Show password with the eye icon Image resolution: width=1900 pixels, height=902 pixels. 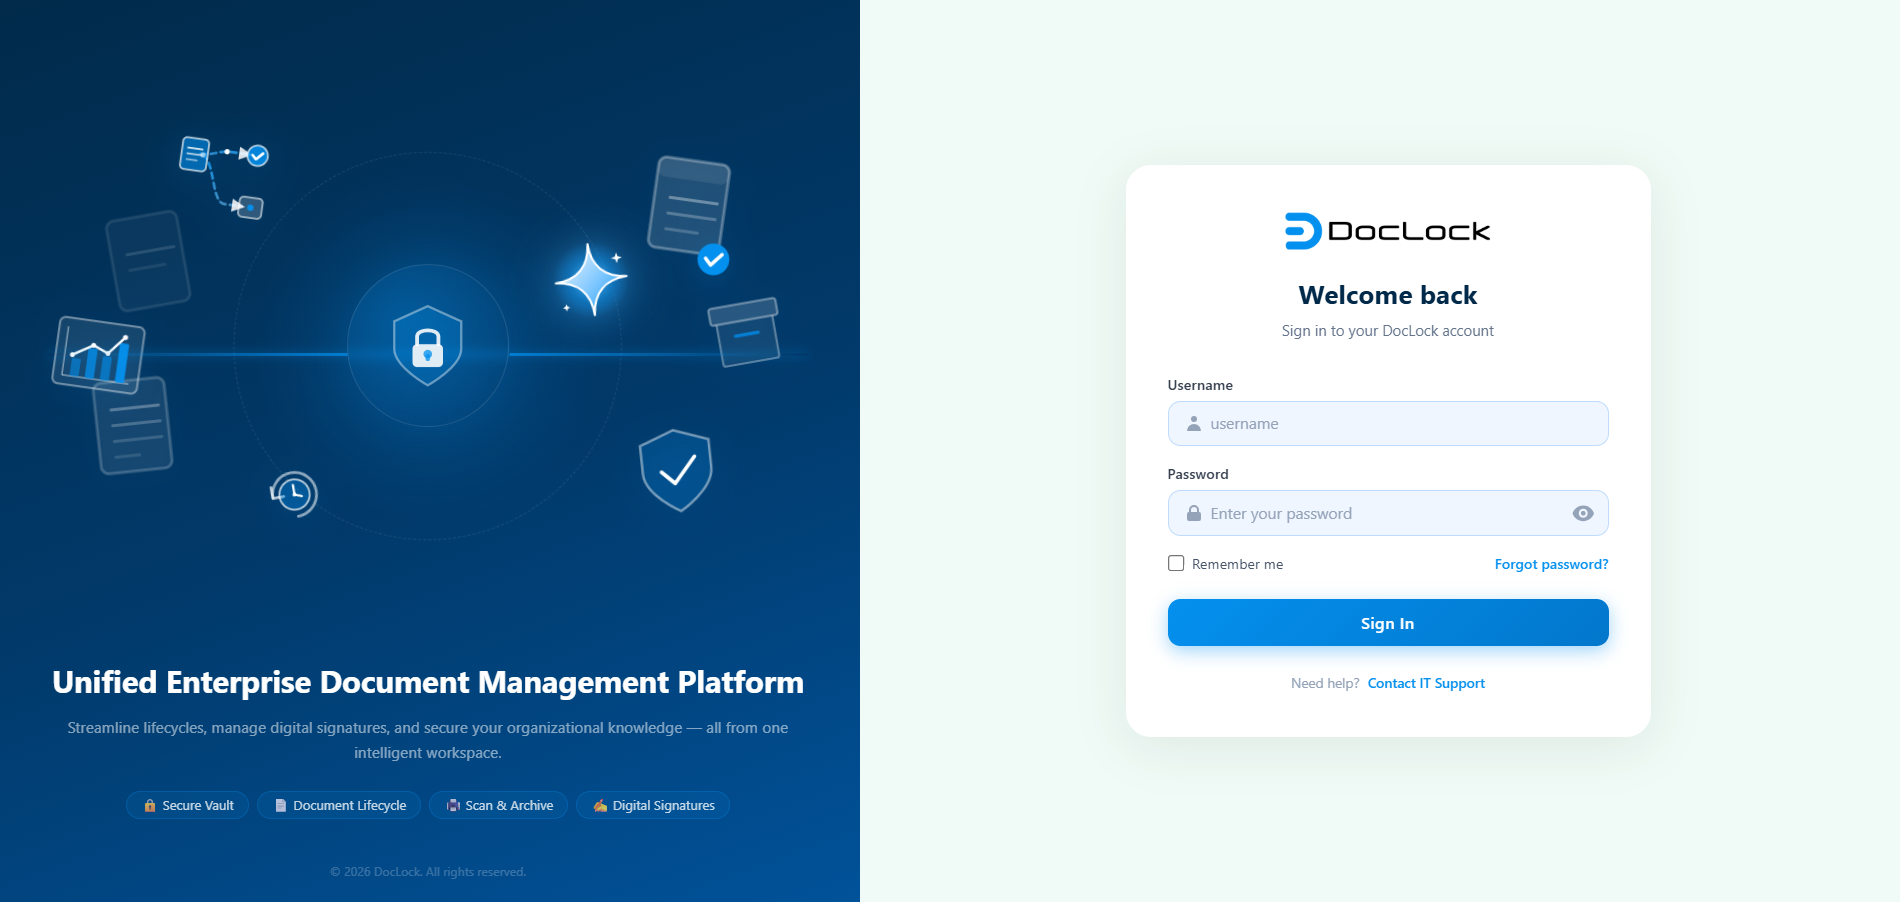point(1583,513)
